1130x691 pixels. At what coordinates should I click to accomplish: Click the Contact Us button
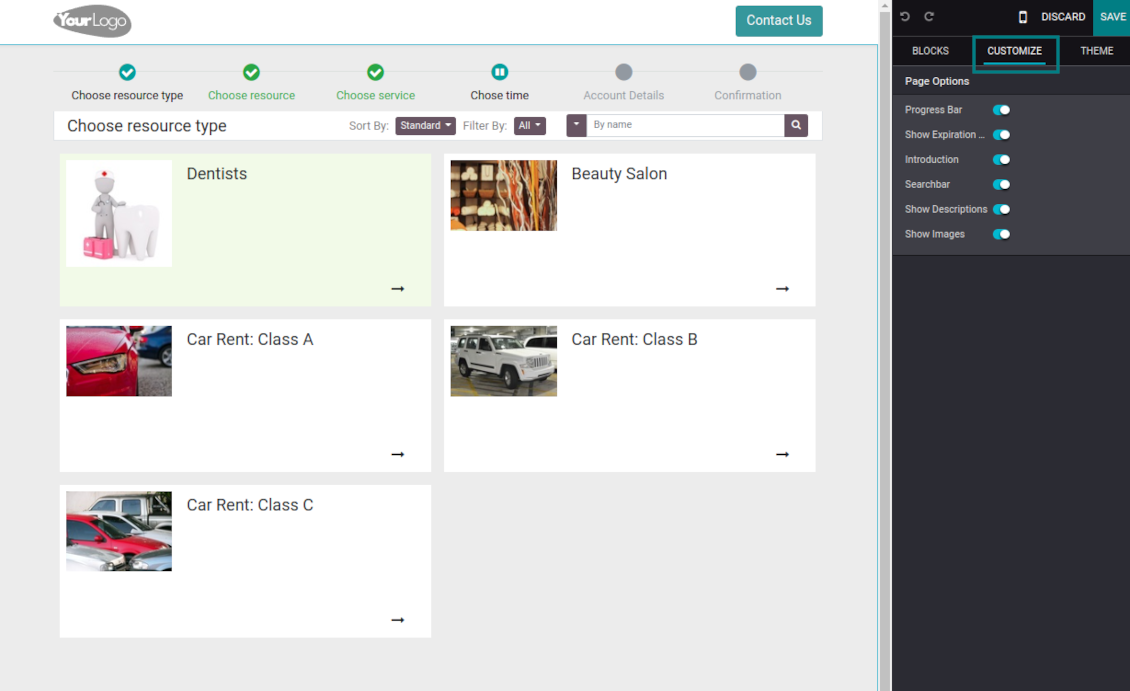tap(778, 21)
